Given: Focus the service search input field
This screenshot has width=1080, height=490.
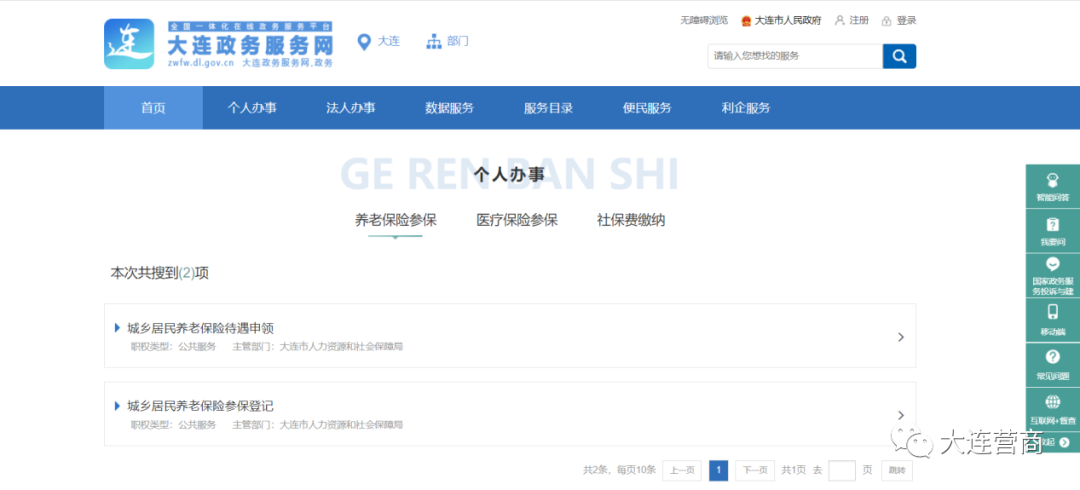Looking at the screenshot, I should 794,56.
